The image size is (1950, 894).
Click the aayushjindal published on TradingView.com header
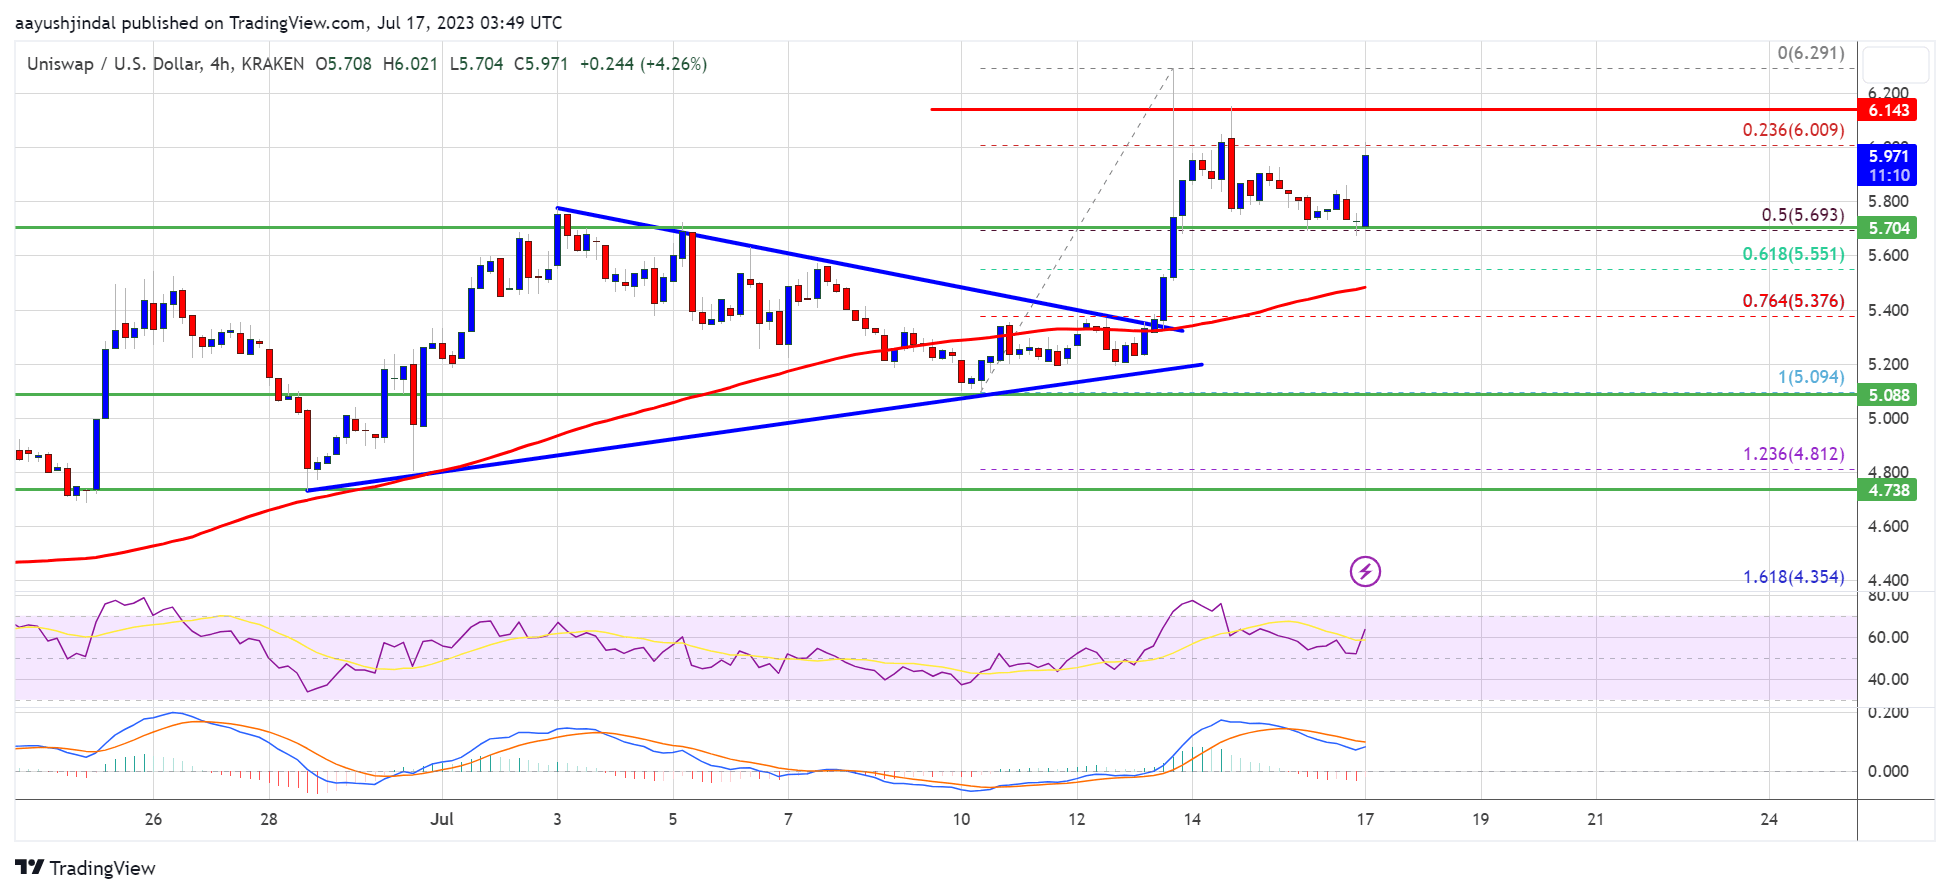point(288,22)
